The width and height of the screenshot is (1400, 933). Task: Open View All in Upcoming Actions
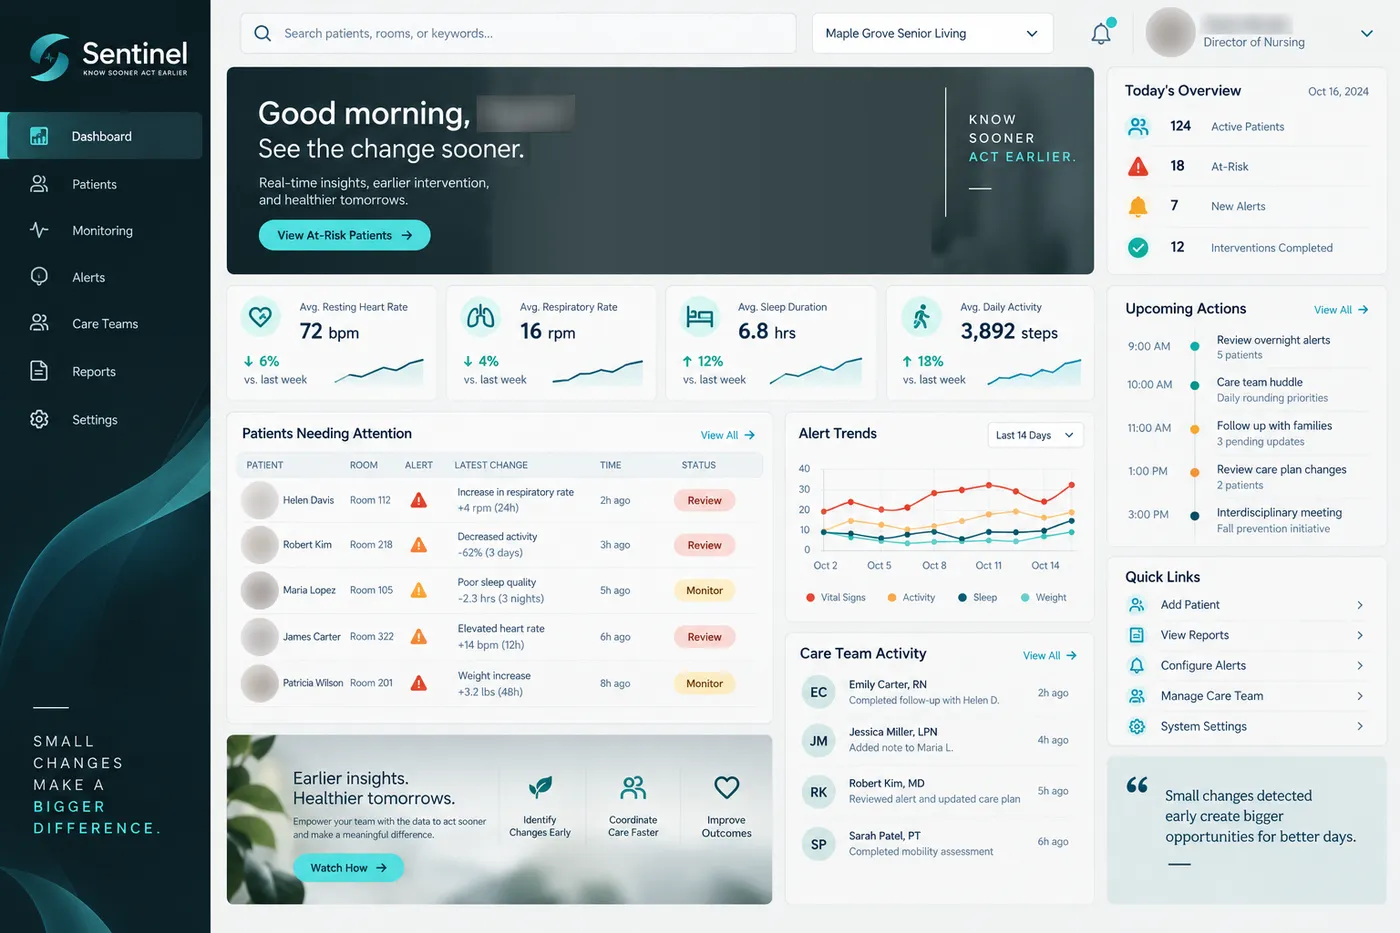(1341, 310)
